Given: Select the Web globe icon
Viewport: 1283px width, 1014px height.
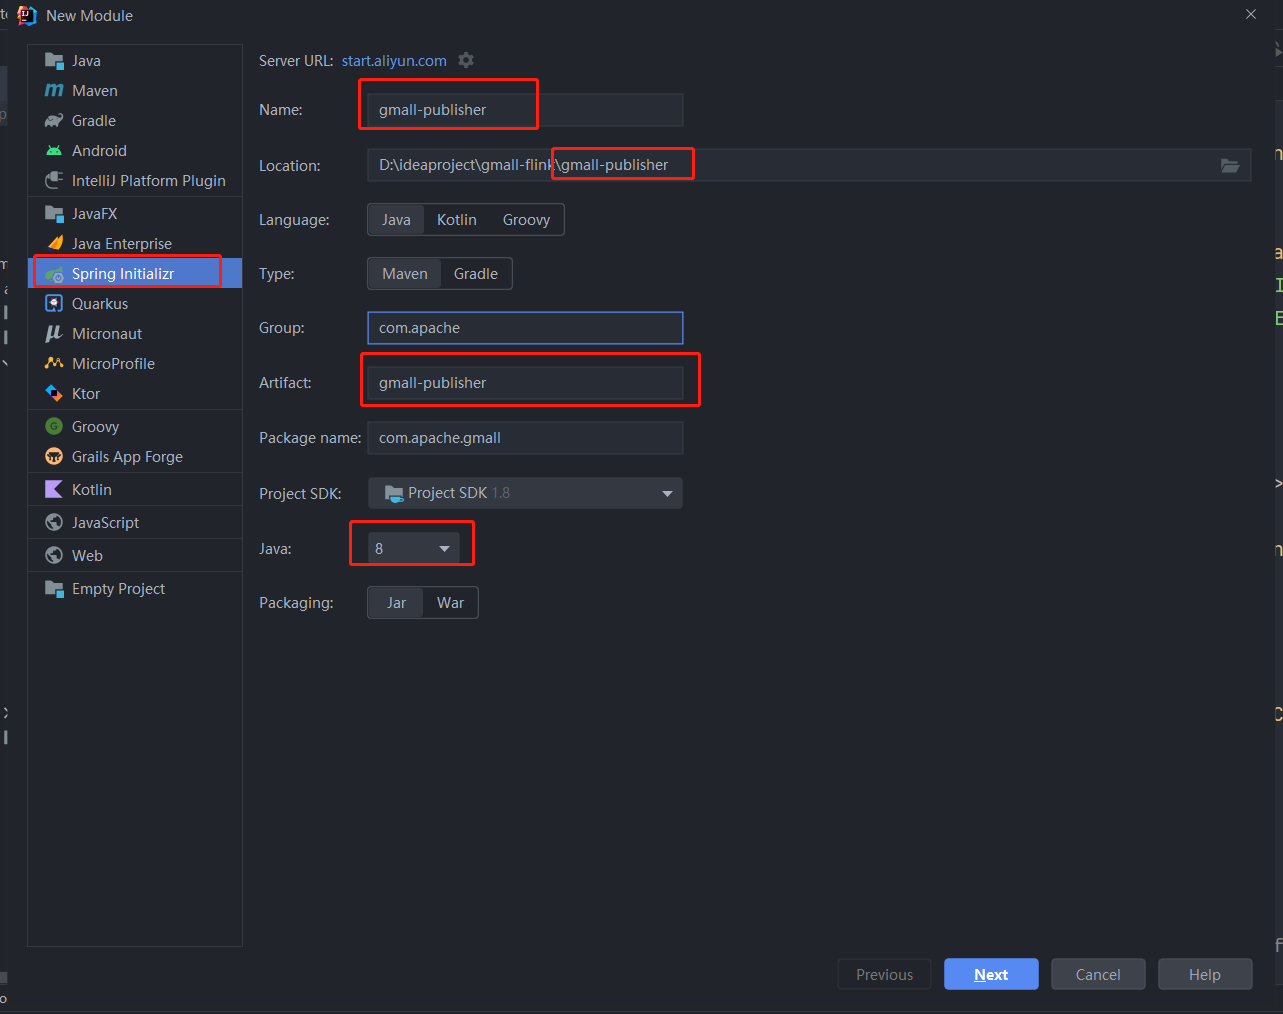Looking at the screenshot, I should (x=54, y=556).
